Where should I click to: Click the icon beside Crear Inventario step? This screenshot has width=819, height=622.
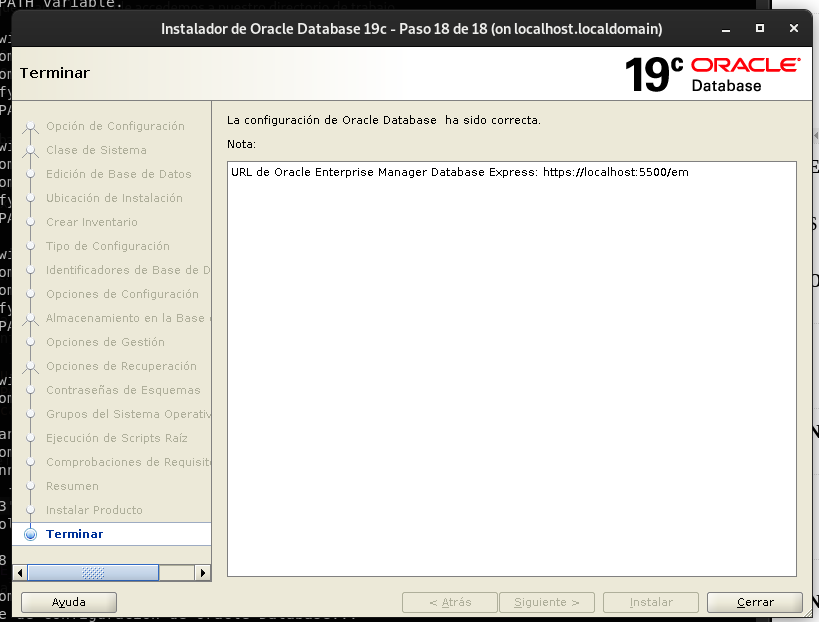click(x=33, y=222)
